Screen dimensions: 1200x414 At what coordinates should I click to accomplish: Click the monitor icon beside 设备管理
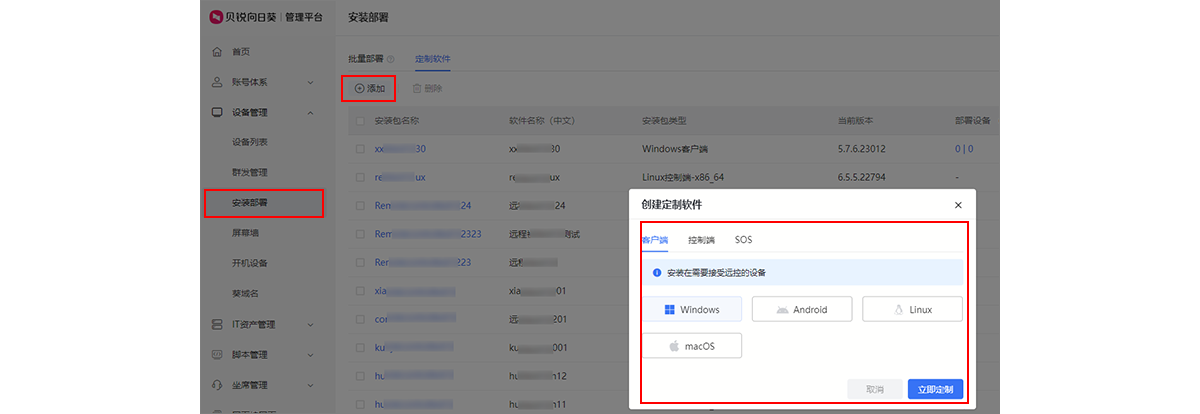217,112
